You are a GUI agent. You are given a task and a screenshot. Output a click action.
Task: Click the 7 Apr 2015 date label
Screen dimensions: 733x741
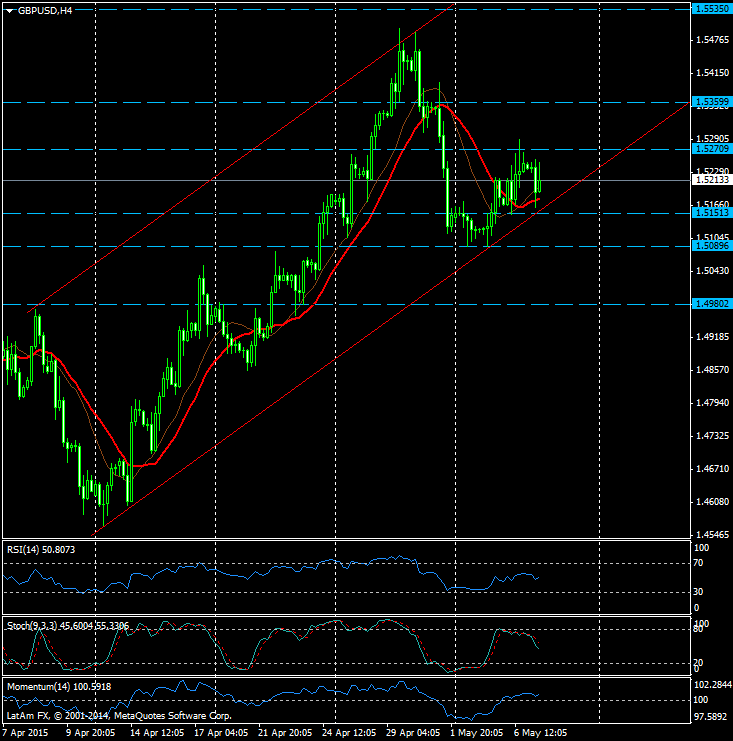(x=27, y=732)
